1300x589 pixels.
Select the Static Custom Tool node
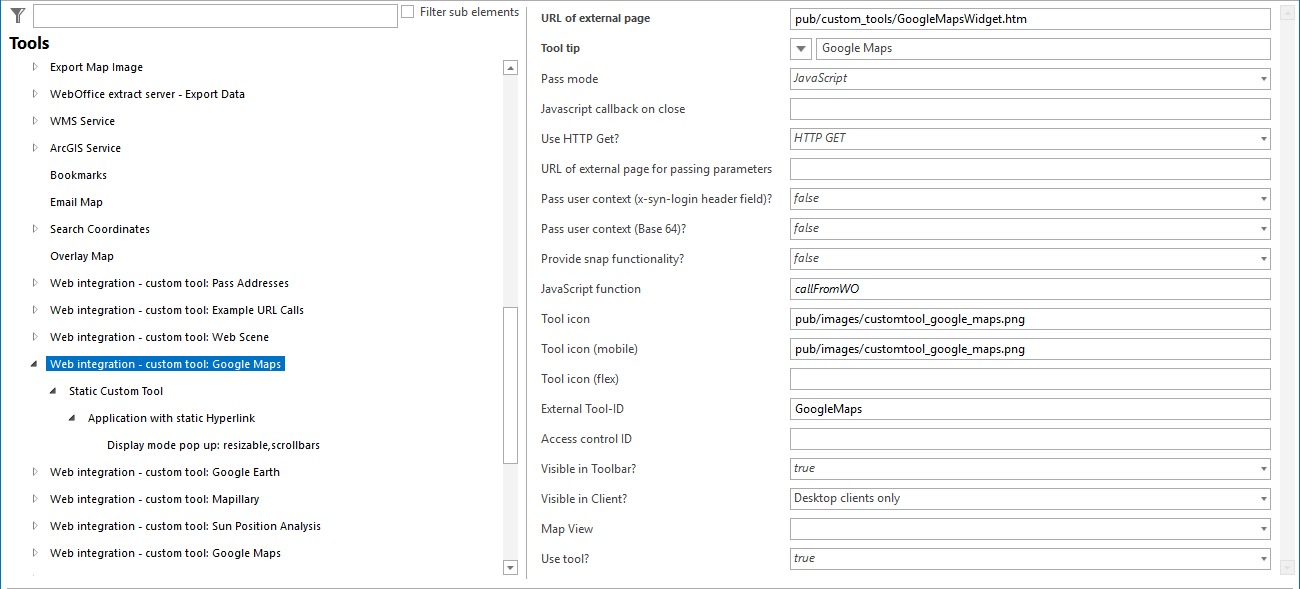click(x=117, y=390)
